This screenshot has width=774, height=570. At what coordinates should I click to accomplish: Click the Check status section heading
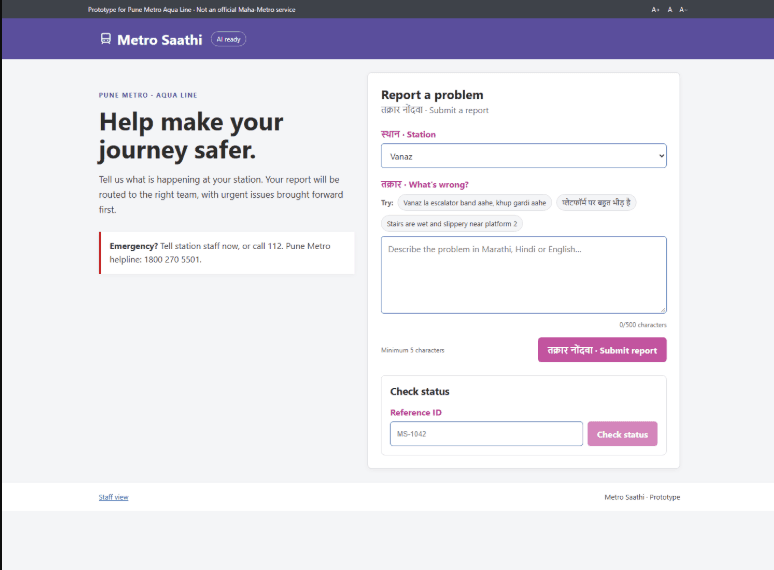(420, 391)
